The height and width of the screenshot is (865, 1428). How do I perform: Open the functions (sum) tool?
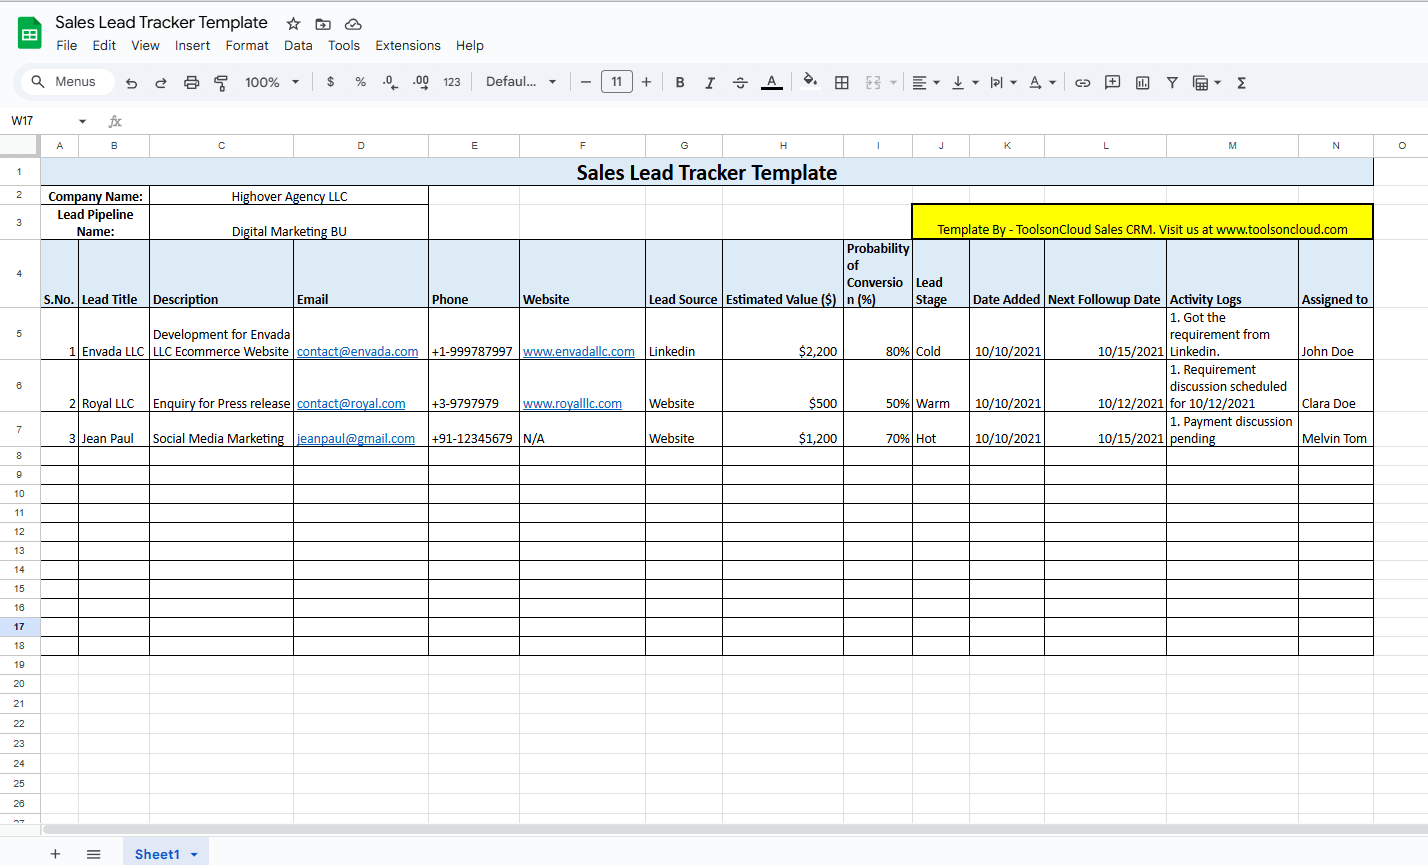[1240, 82]
